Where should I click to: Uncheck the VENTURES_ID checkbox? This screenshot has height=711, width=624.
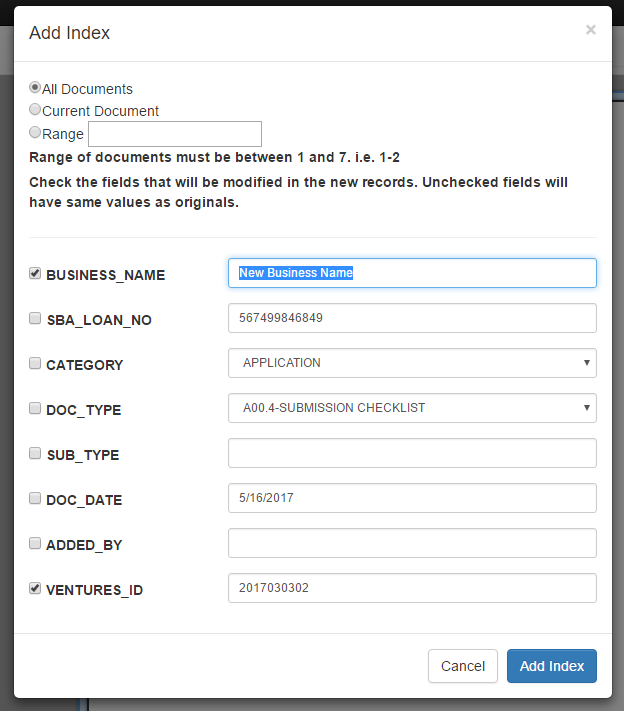(35, 588)
